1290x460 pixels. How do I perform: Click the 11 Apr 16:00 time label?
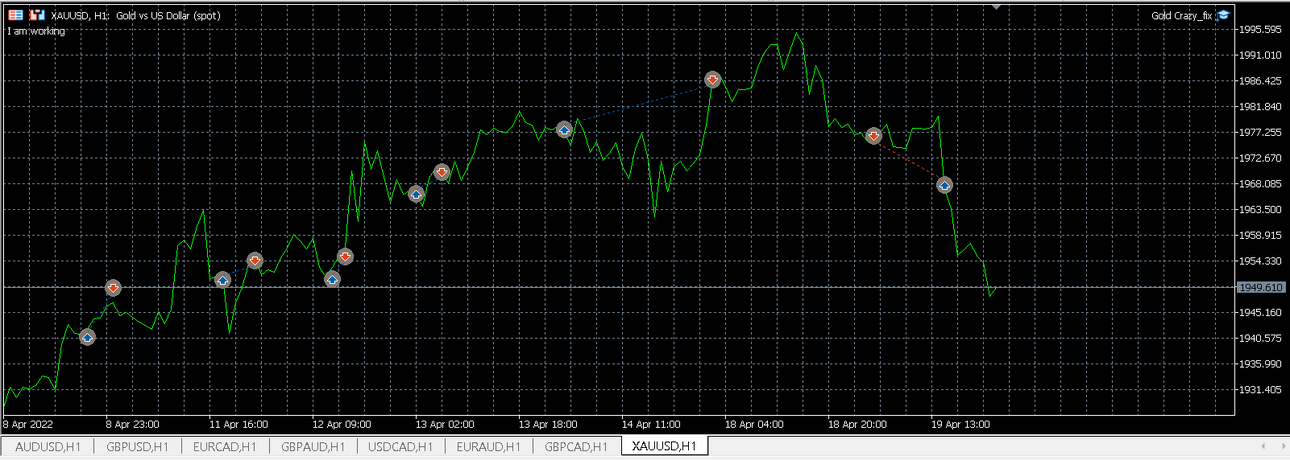pyautogui.click(x=237, y=424)
